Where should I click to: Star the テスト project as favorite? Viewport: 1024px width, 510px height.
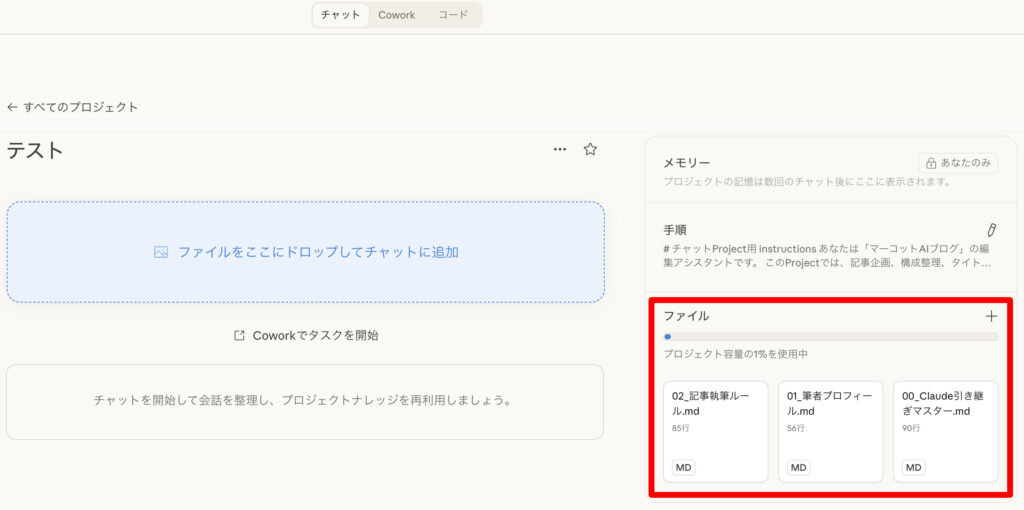[590, 150]
